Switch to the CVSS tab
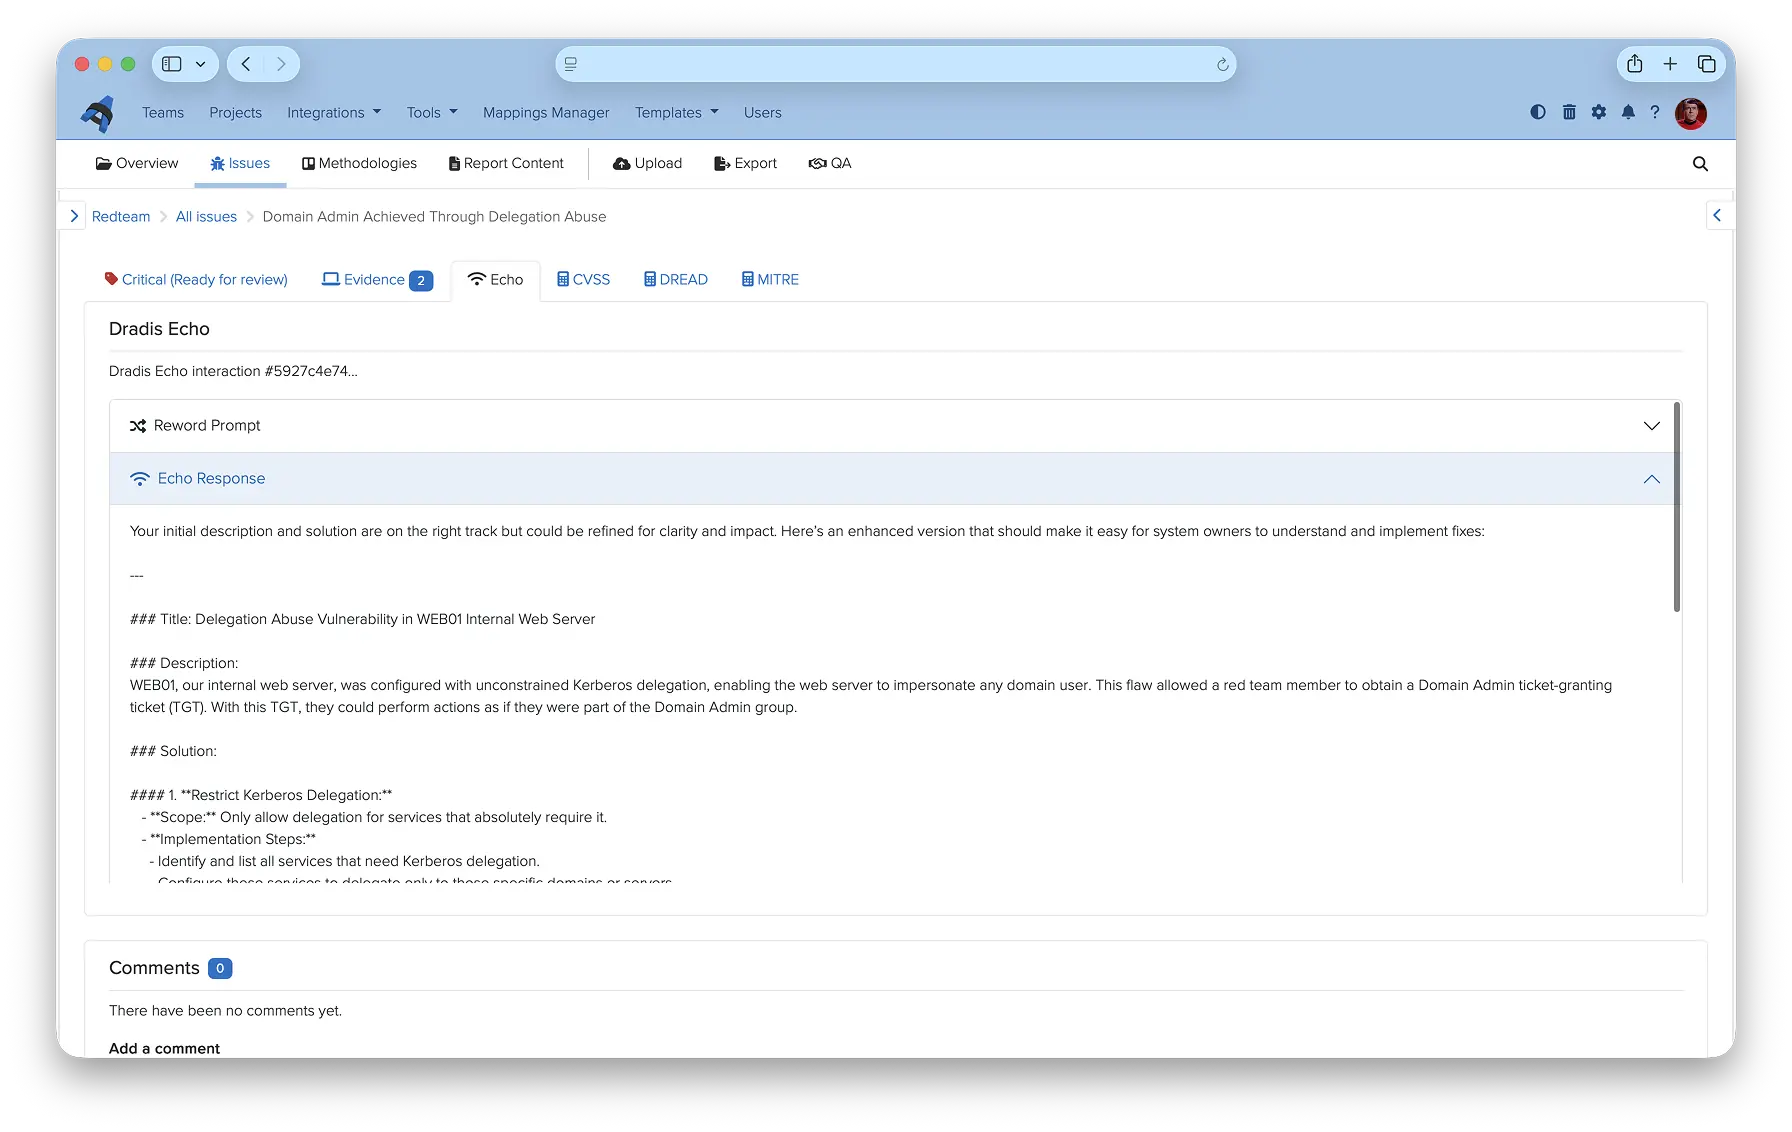Viewport: 1792px width, 1132px height. [584, 280]
